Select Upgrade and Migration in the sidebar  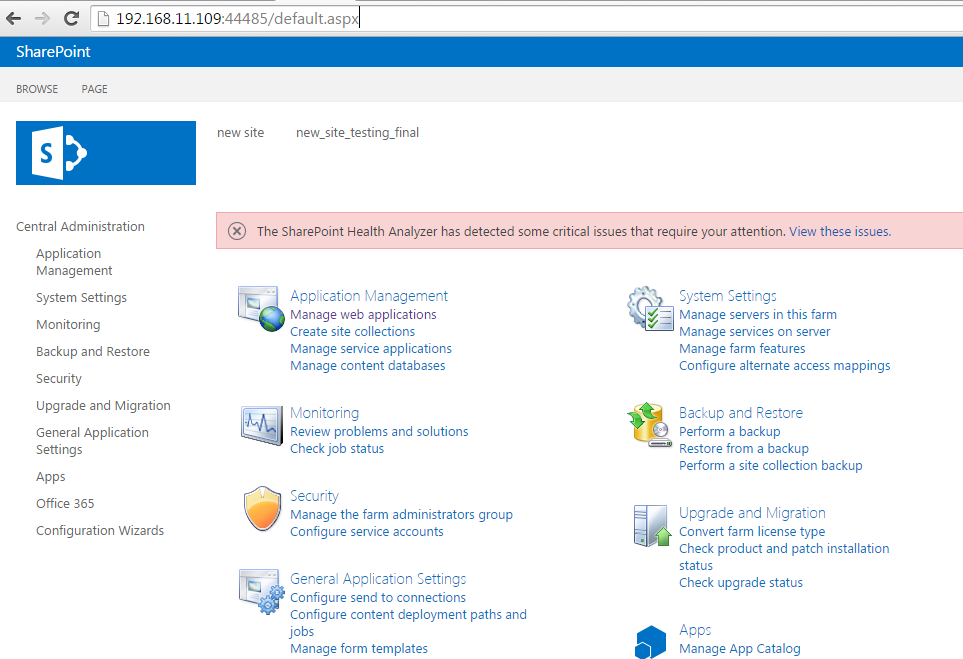point(103,406)
